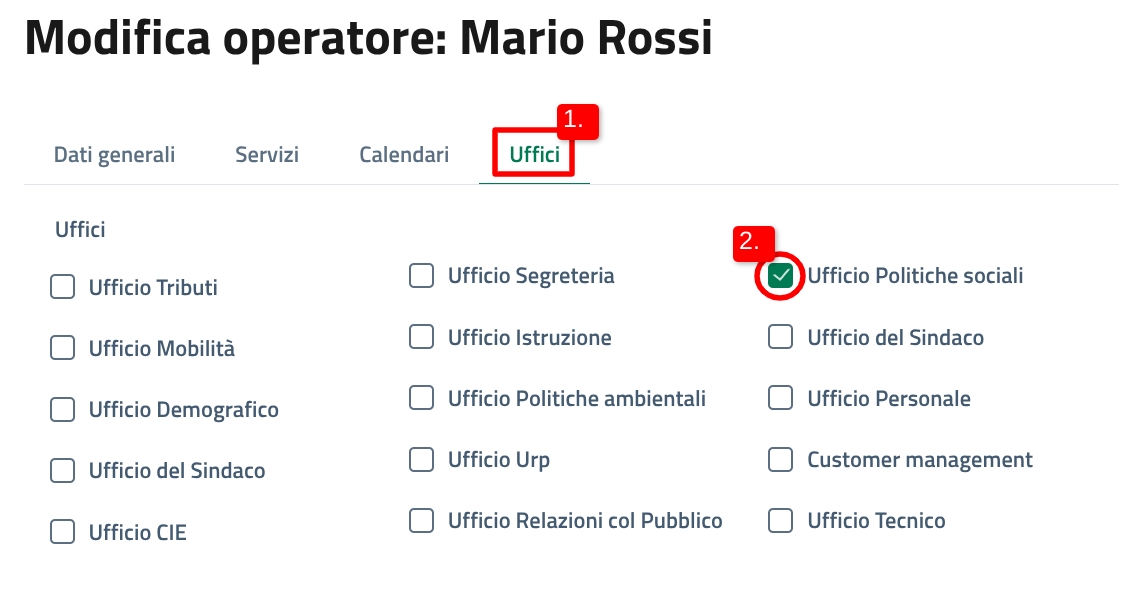The image size is (1135, 590).
Task: Enable Ufficio Politiche ambientali checkbox
Action: coord(422,399)
